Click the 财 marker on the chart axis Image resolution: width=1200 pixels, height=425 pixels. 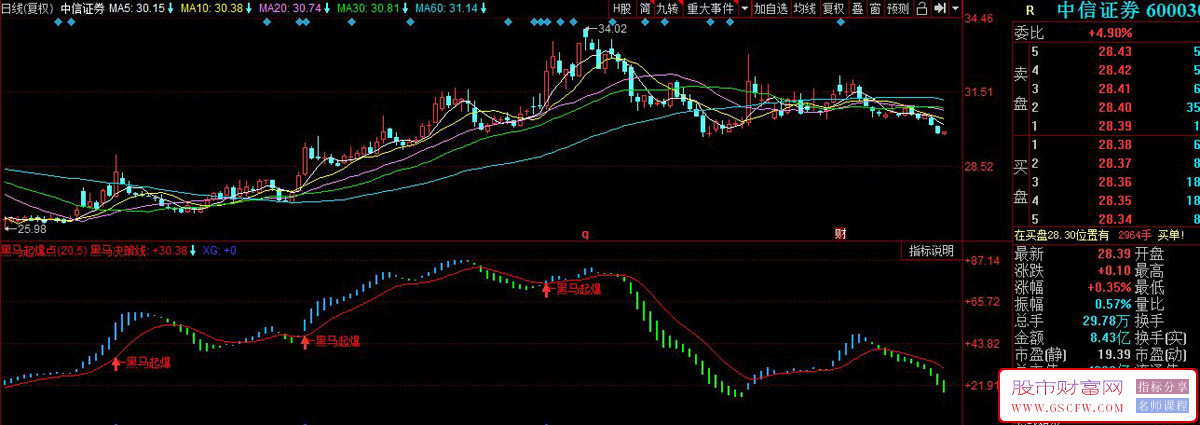pos(841,234)
